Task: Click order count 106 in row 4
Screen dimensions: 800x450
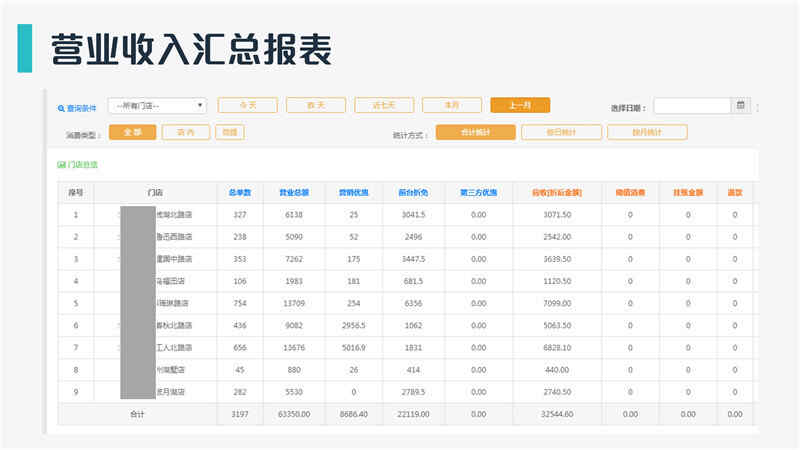Action: tap(240, 281)
